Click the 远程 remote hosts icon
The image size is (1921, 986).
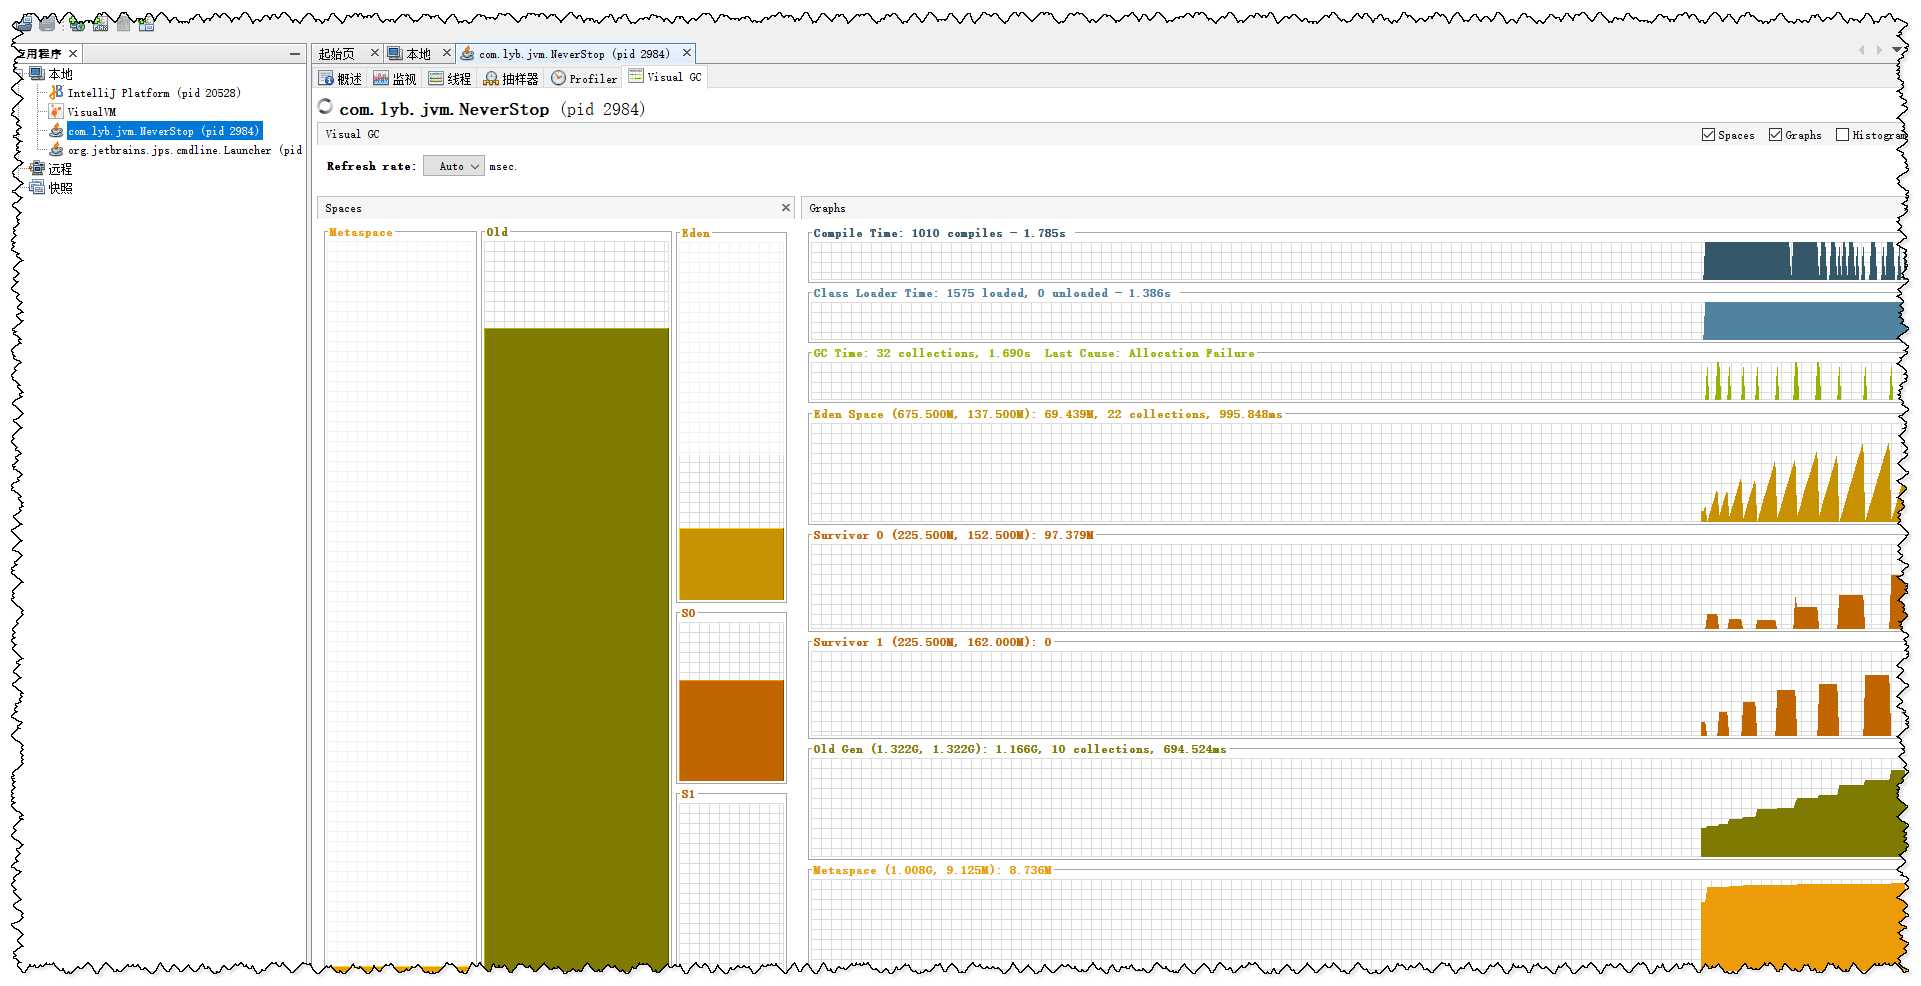38,168
